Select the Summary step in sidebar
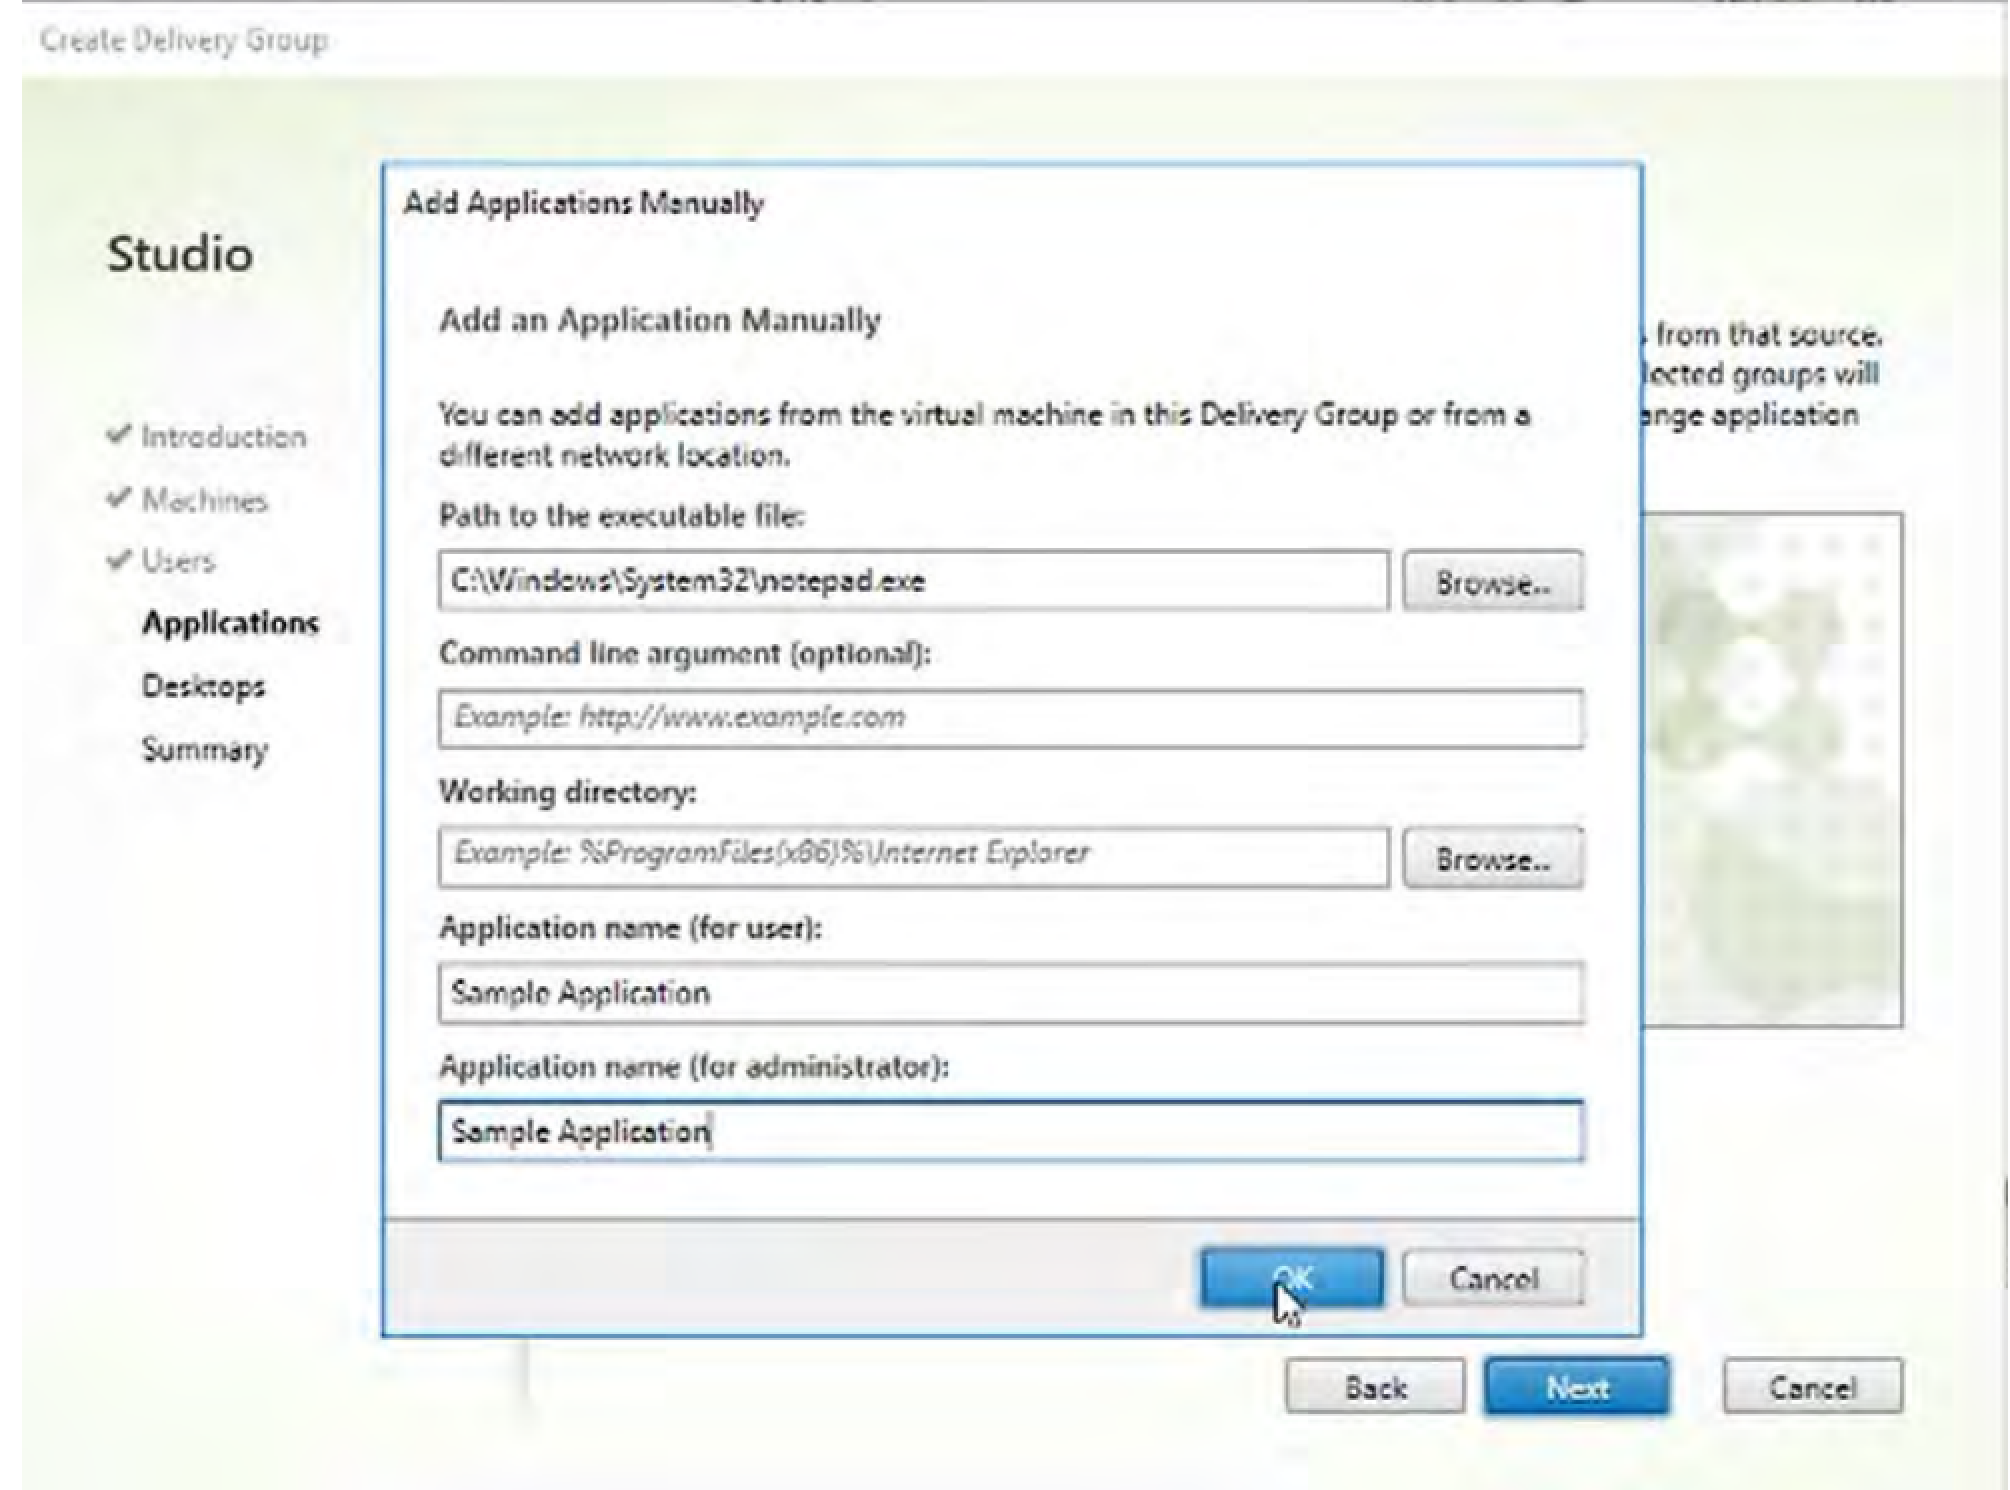The height and width of the screenshot is (1490, 2010). click(x=204, y=748)
